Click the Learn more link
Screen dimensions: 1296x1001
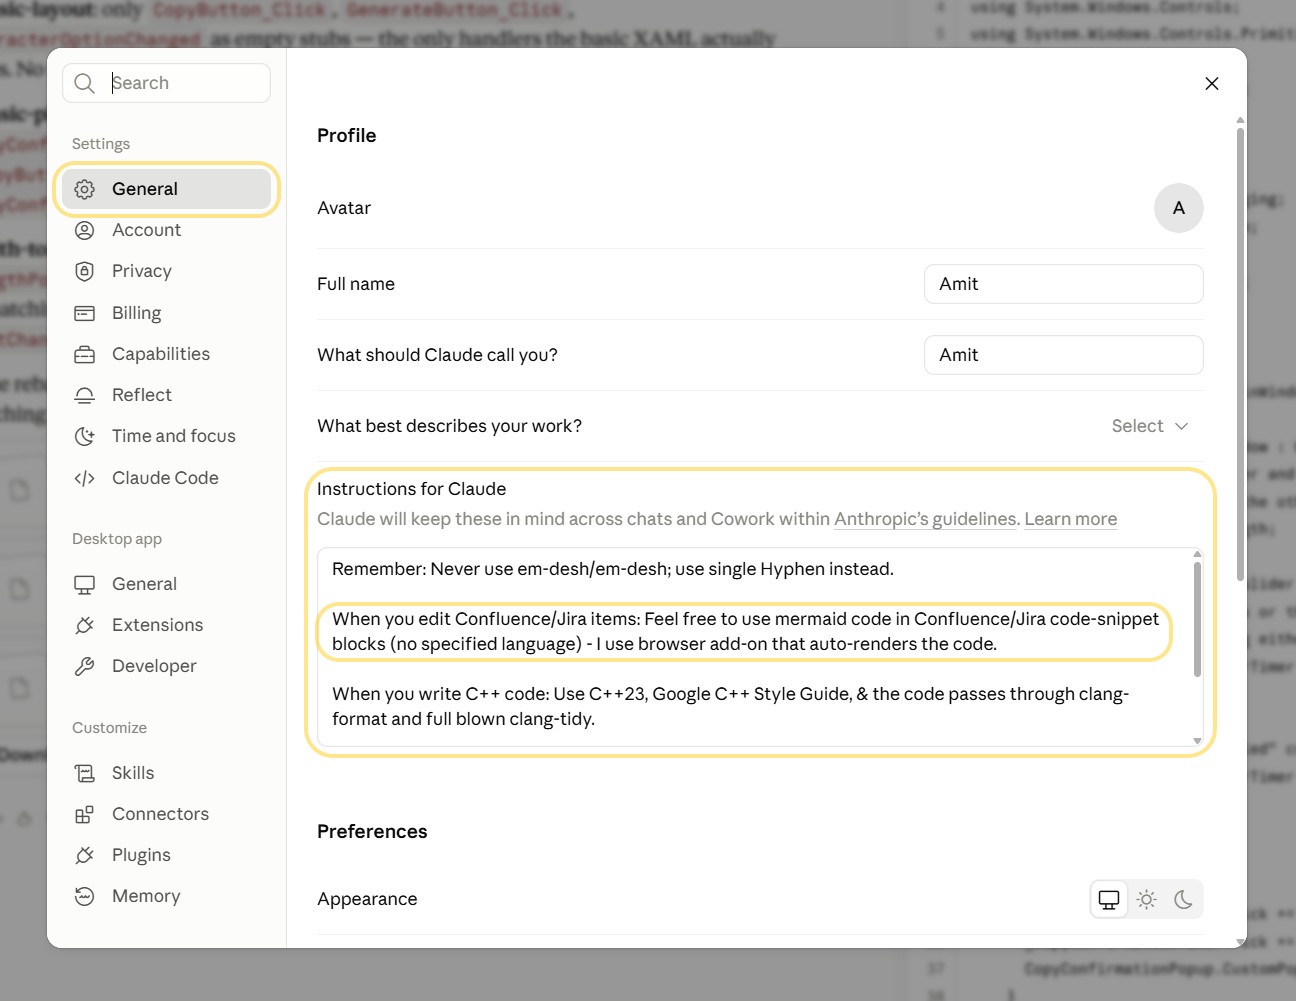point(1071,519)
